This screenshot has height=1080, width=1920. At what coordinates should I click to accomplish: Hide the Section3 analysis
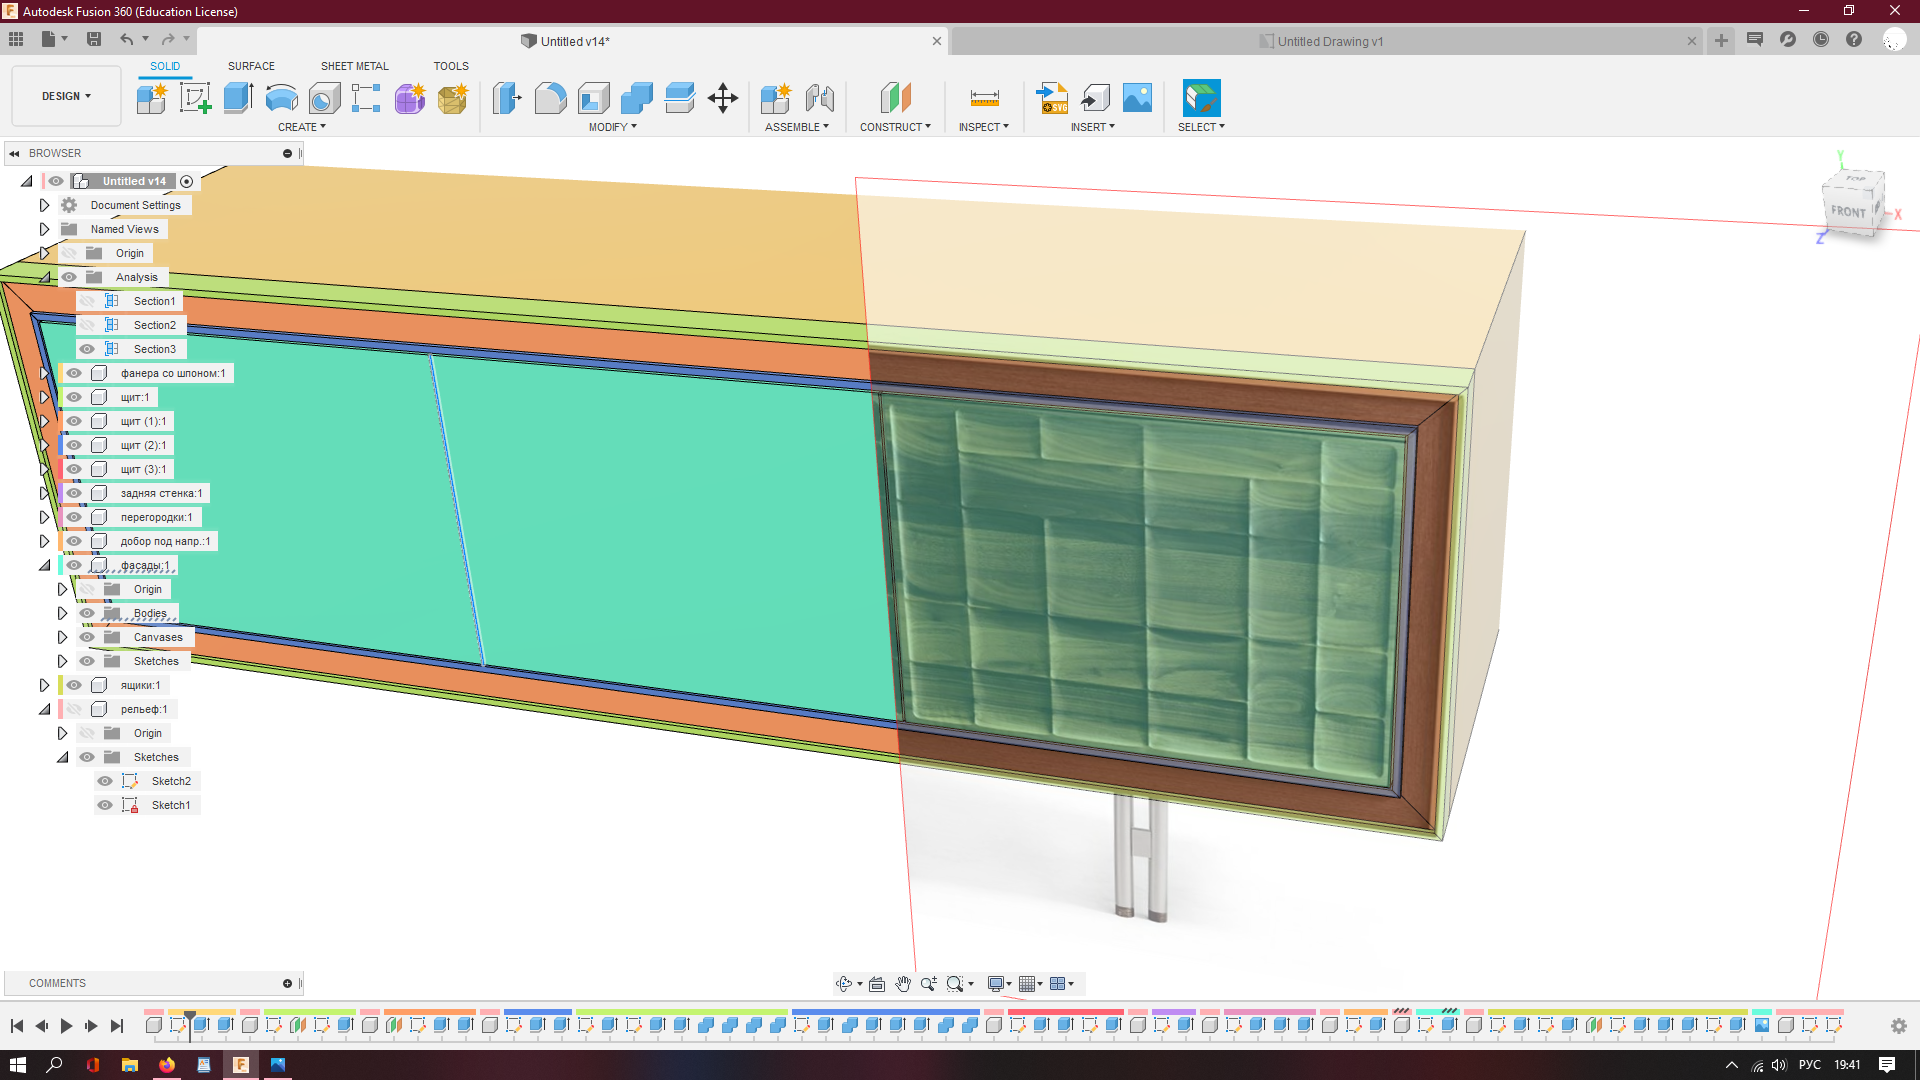[x=87, y=349]
